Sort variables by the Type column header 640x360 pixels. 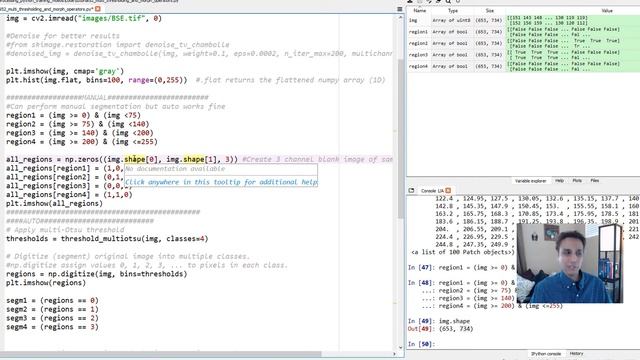453,11
